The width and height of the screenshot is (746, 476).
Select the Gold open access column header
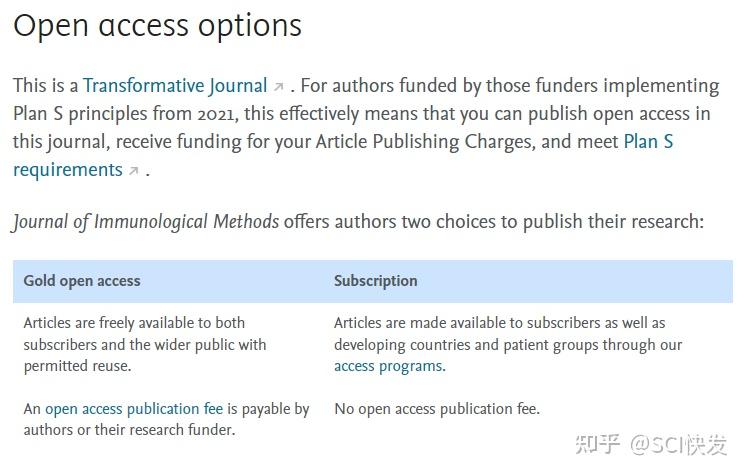pyautogui.click(x=82, y=281)
